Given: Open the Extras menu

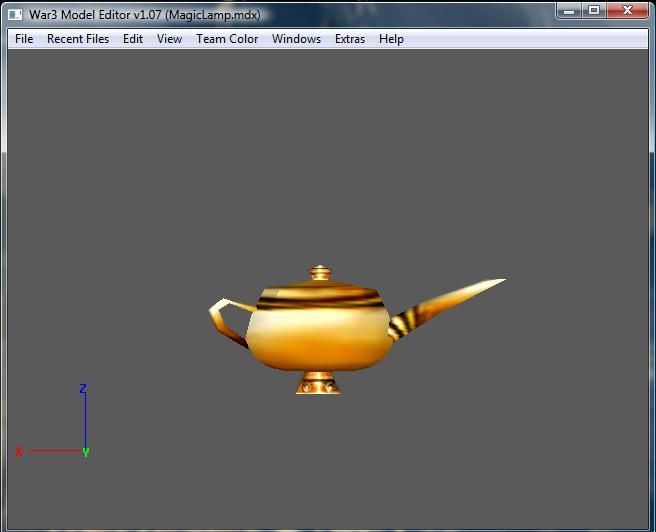Looking at the screenshot, I should coord(350,39).
